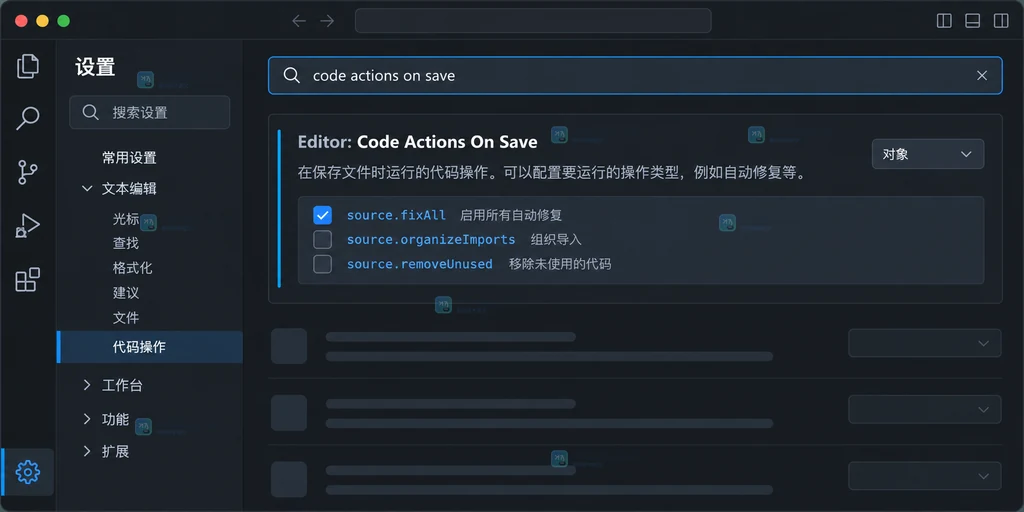Screen dimensions: 1024x512
Task: Expand the 功能 tree section
Action: click(87, 419)
